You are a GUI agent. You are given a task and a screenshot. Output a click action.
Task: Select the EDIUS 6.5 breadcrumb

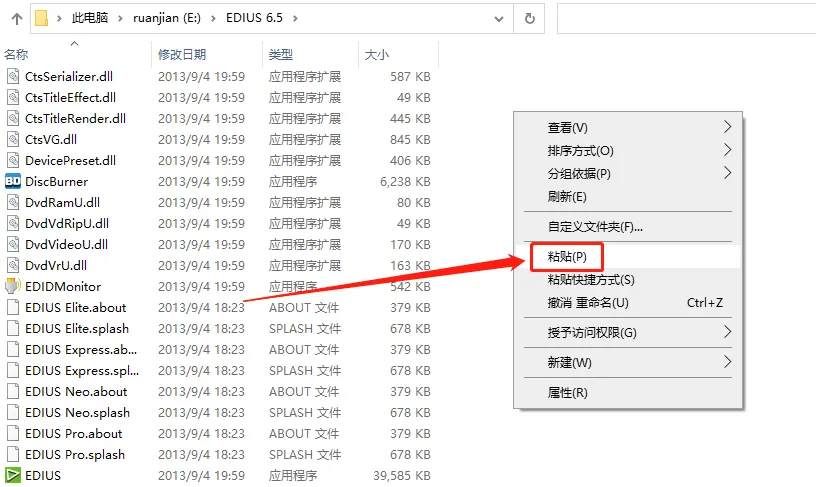(254, 18)
